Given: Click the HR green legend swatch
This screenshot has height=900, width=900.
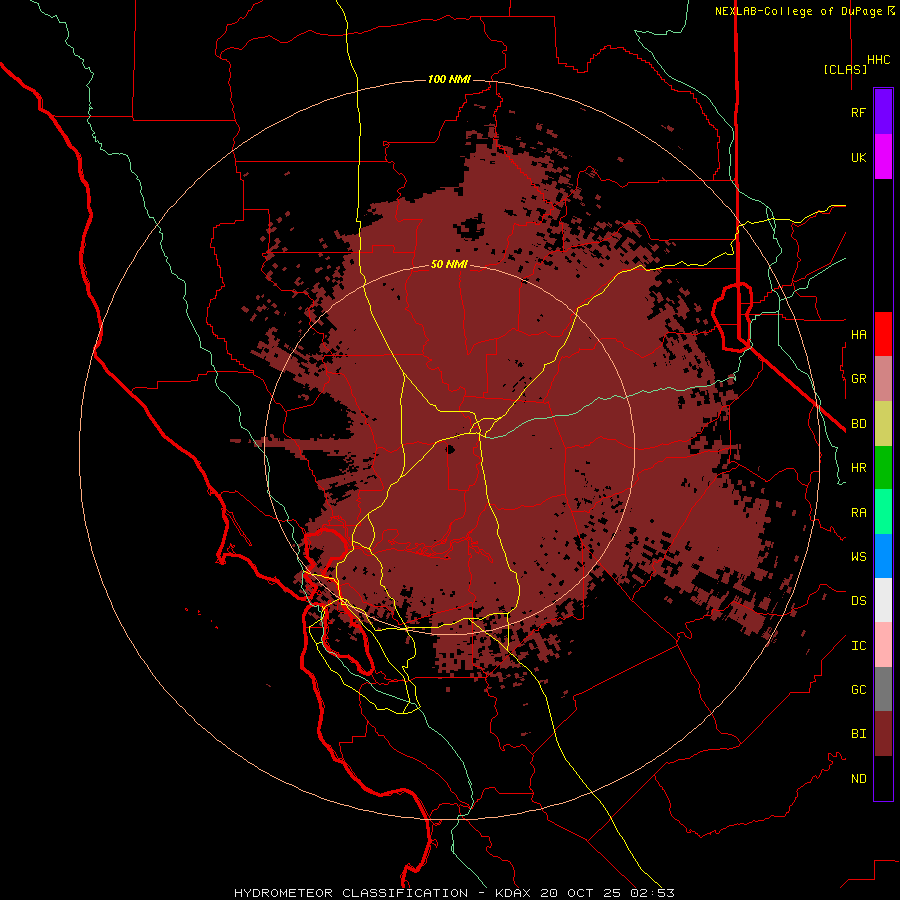Looking at the screenshot, I should point(883,468).
